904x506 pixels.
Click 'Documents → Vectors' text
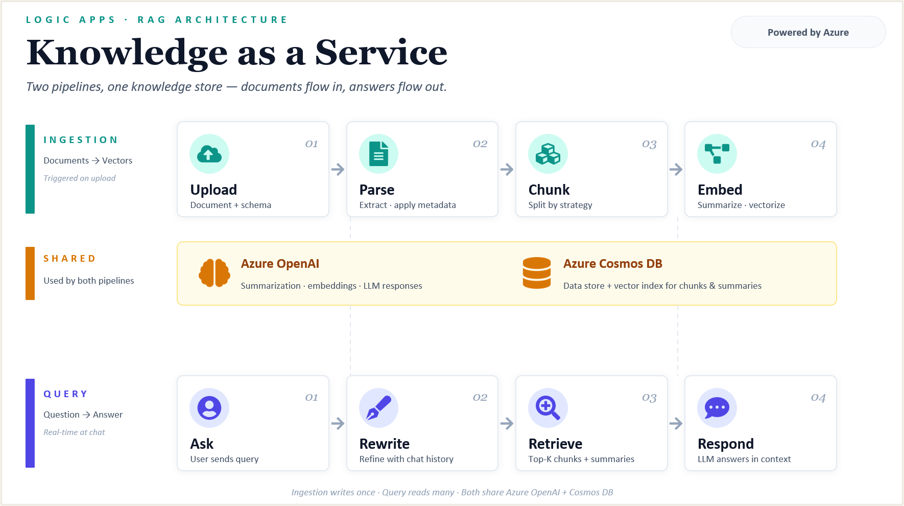88,160
